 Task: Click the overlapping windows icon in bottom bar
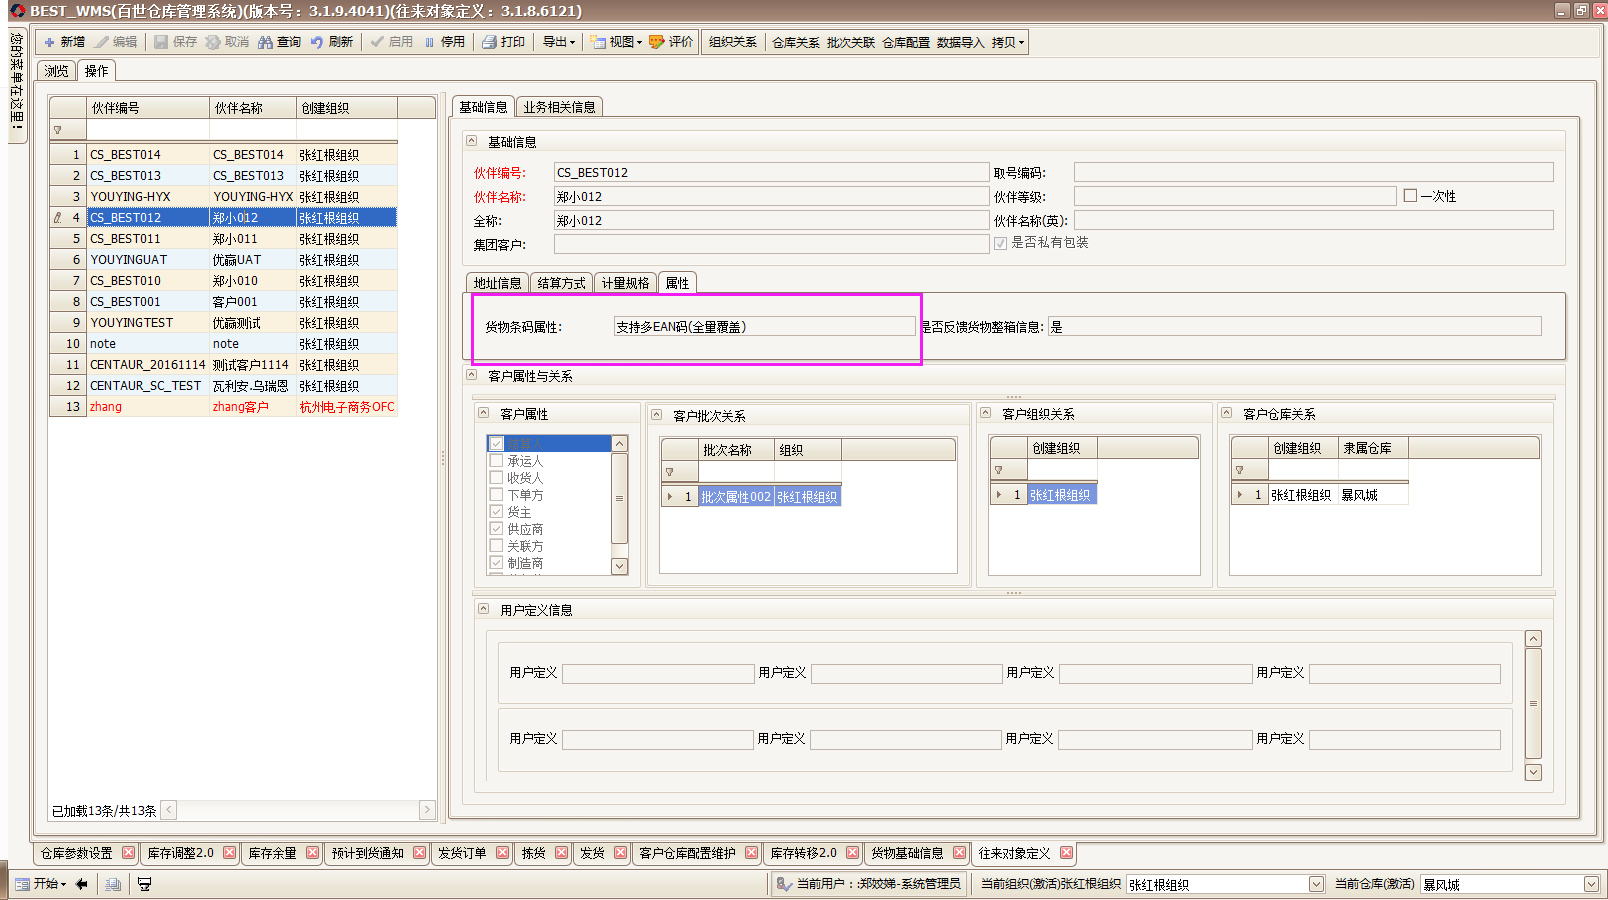click(x=113, y=884)
